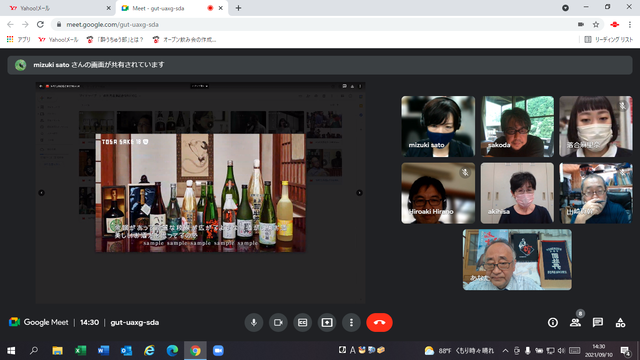Leave the call with red hangup button
The width and height of the screenshot is (640, 360).
coord(379,322)
